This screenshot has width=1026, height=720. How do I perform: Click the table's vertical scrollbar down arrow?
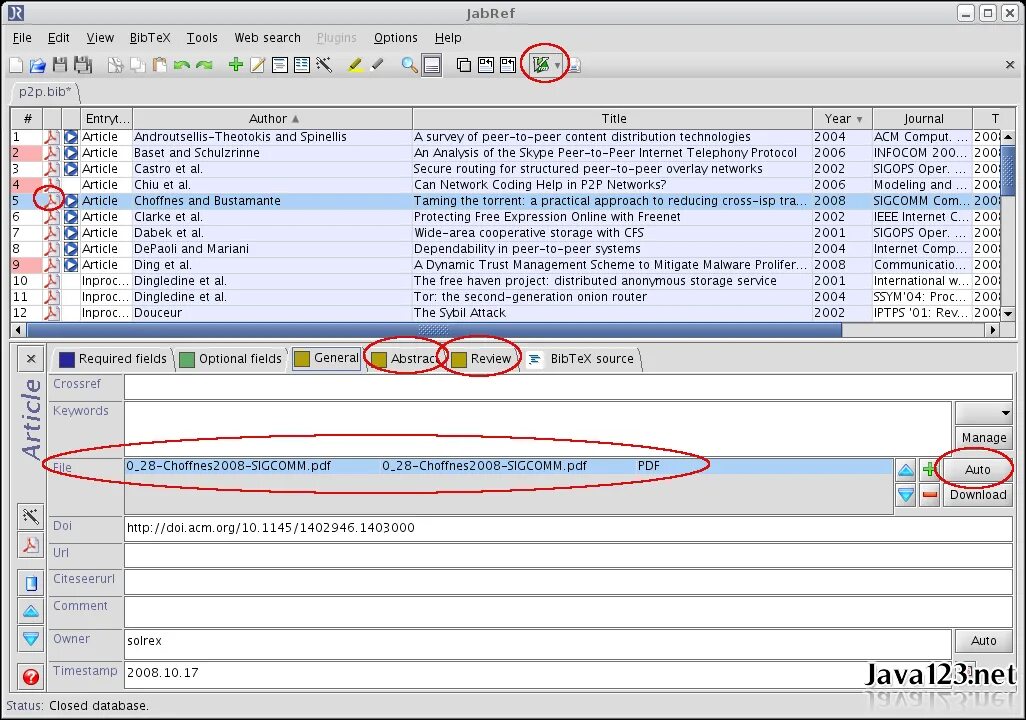[1008, 314]
